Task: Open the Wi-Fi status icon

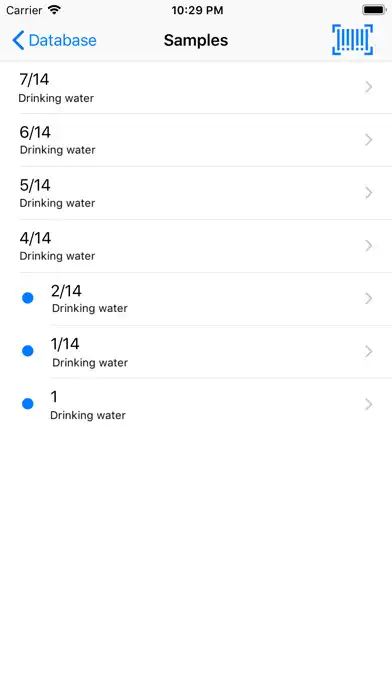Action: pos(54,10)
